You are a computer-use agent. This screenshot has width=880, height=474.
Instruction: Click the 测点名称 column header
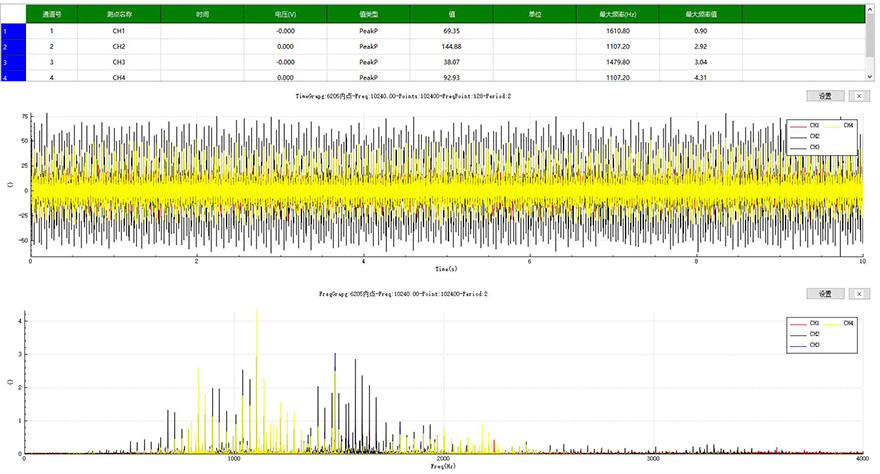click(x=119, y=16)
